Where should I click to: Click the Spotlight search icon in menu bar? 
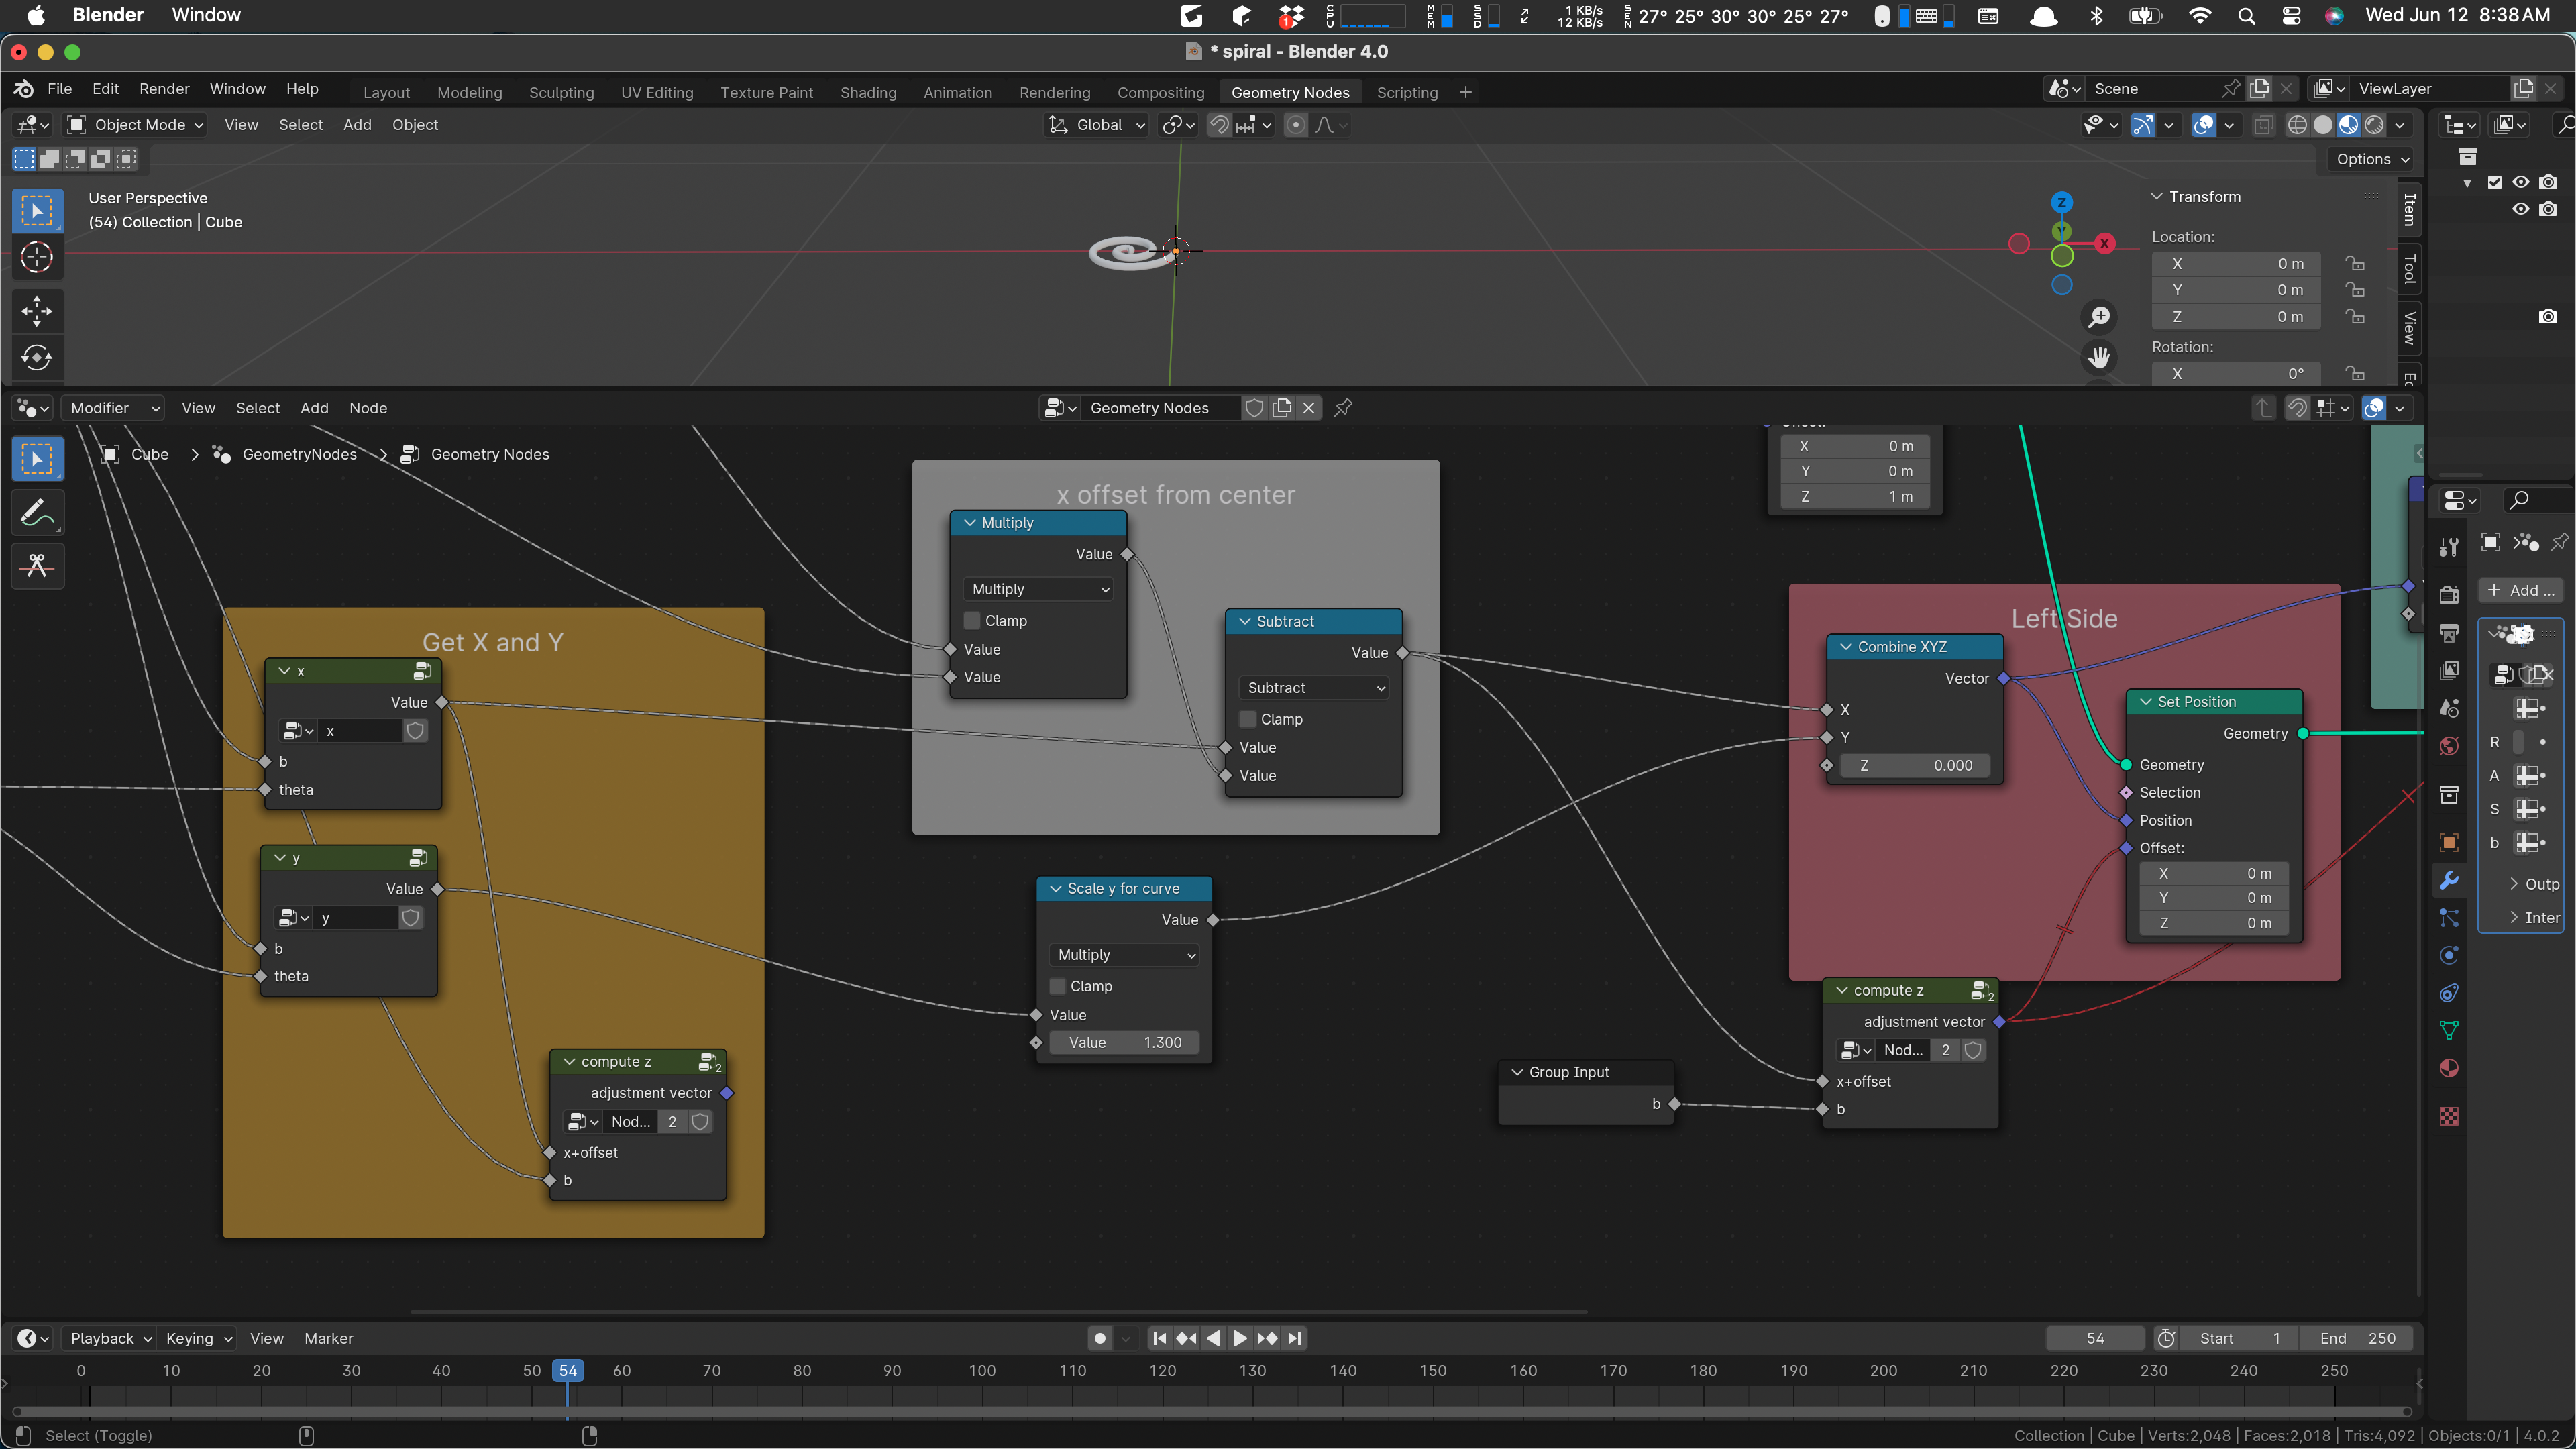tap(2246, 16)
